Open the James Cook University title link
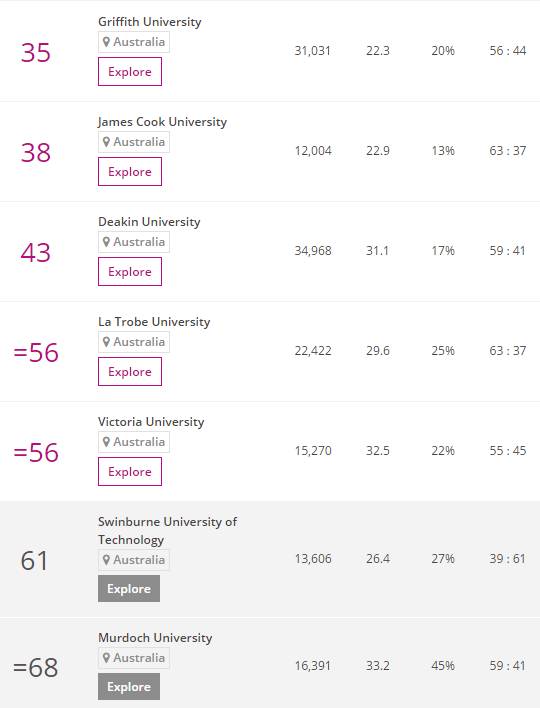The image size is (540, 708). (163, 122)
